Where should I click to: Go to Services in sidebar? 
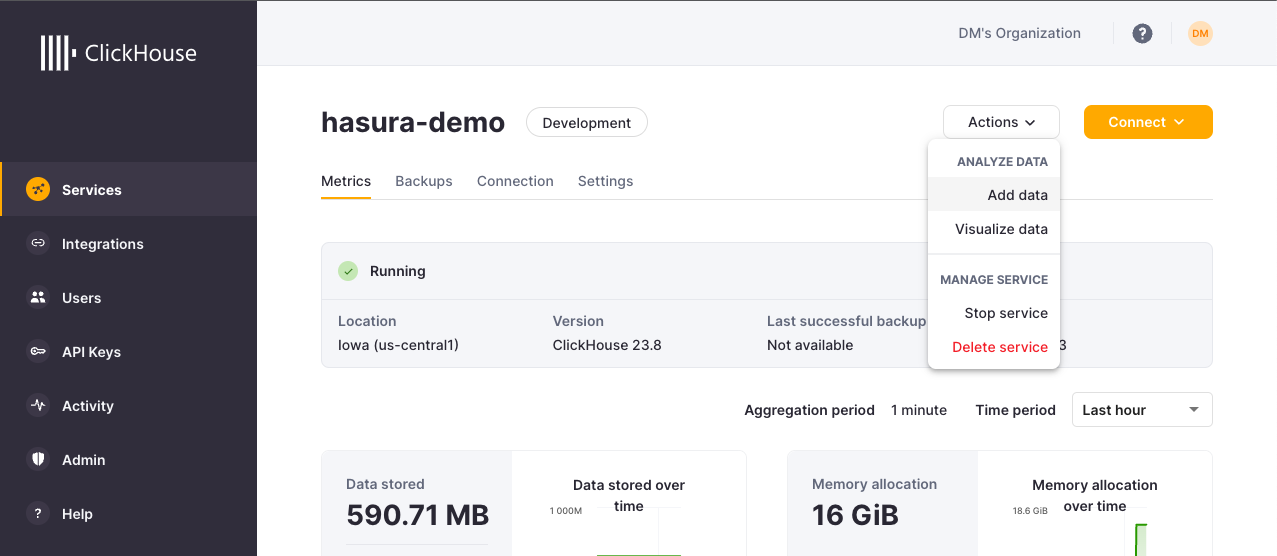128,189
